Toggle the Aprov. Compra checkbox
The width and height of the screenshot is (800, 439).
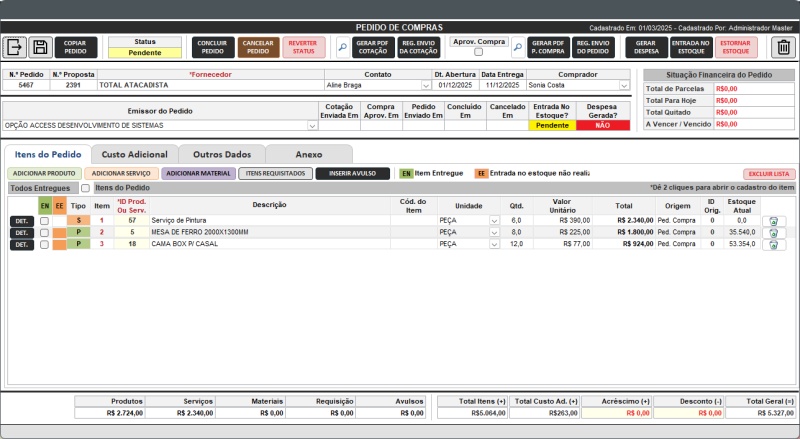(x=478, y=52)
